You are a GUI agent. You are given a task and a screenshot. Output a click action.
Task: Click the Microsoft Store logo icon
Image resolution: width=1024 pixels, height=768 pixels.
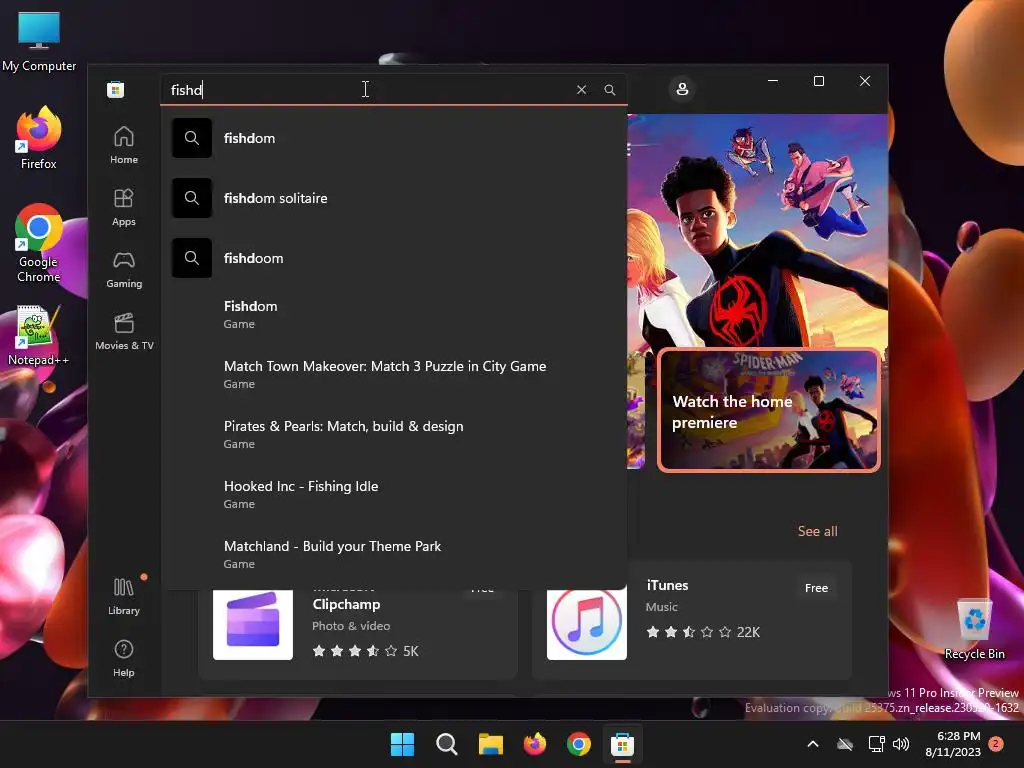pyautogui.click(x=116, y=89)
